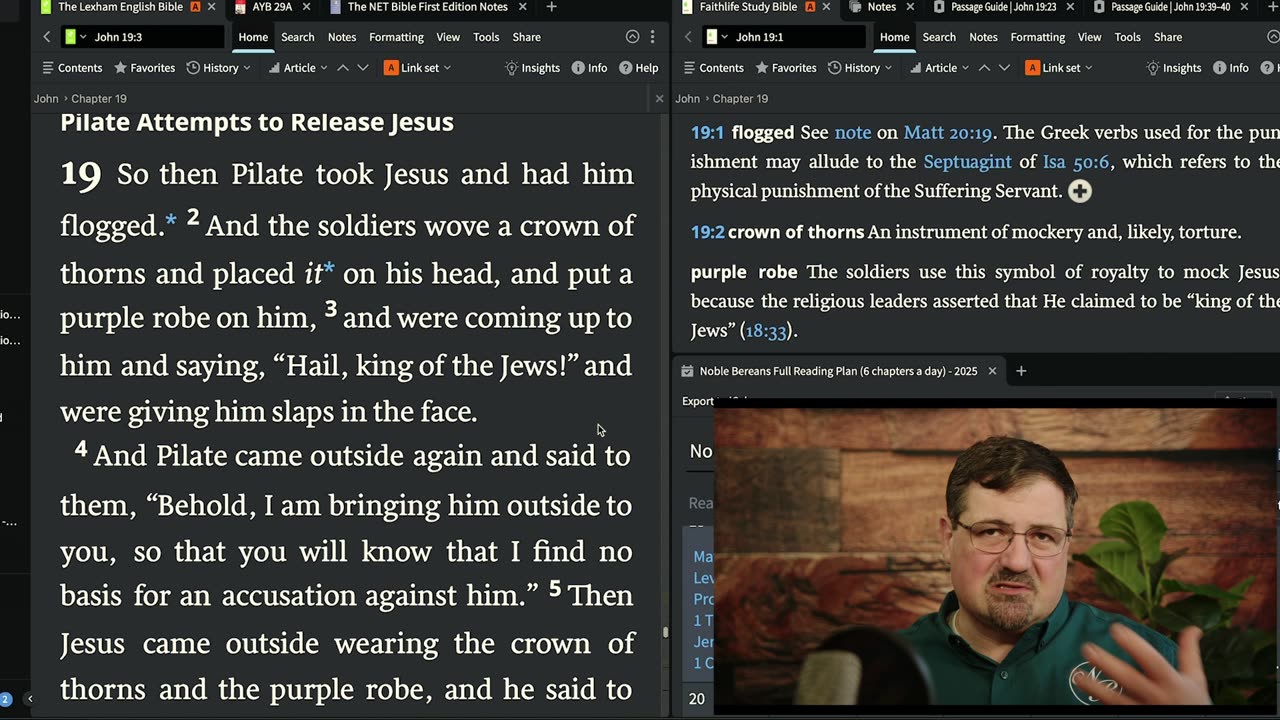Follow the 'Septuagint' link

click(968, 162)
